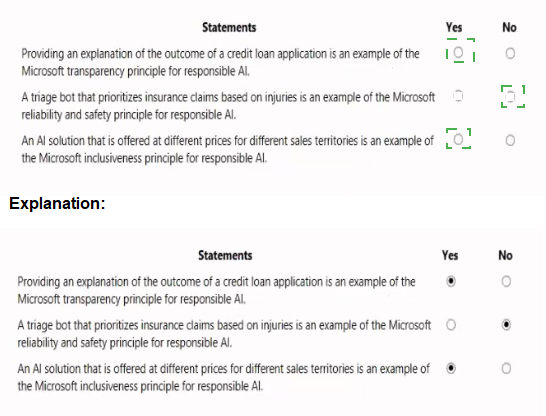Click the triage bot statement text in Explanation section
546x416 pixels.
click(224, 334)
